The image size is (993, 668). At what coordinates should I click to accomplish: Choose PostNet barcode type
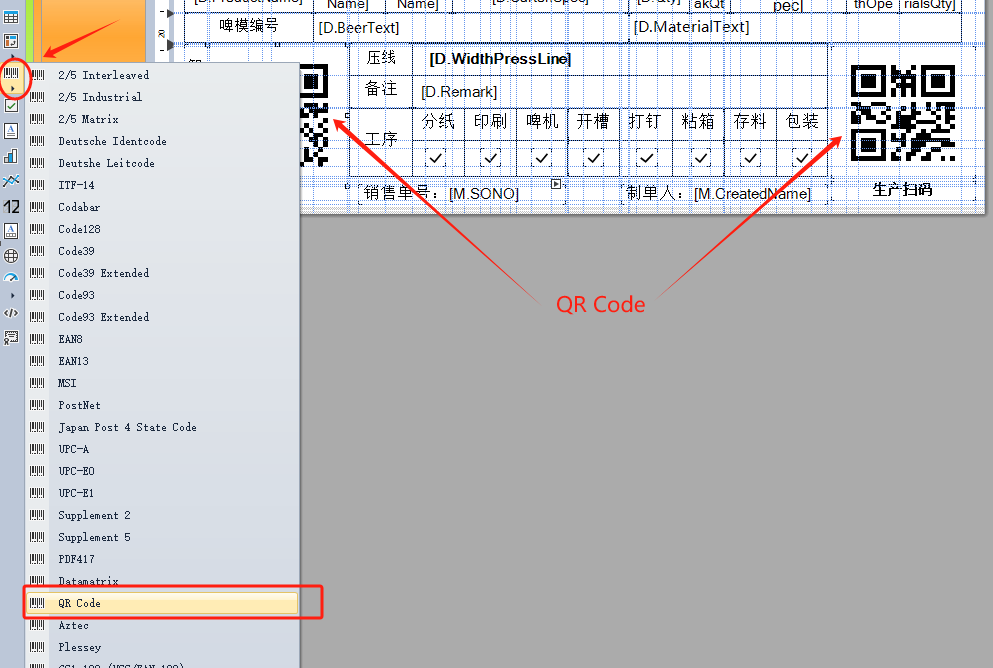tap(162, 405)
